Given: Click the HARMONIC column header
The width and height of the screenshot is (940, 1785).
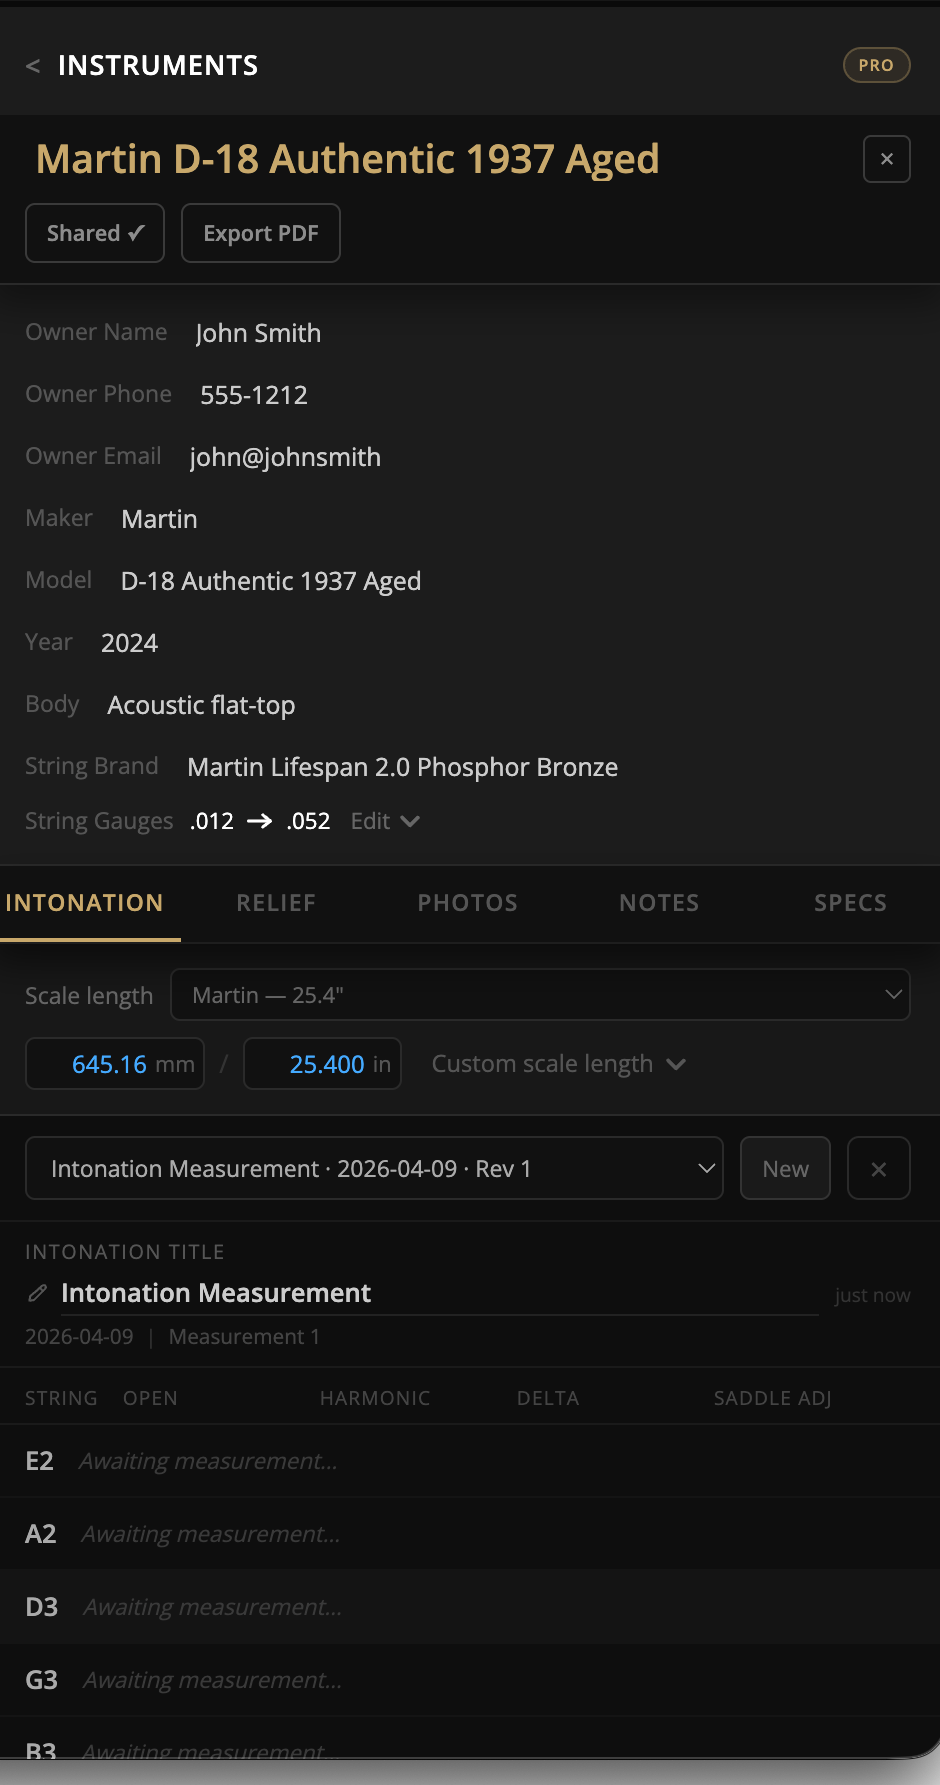Looking at the screenshot, I should click(375, 1398).
